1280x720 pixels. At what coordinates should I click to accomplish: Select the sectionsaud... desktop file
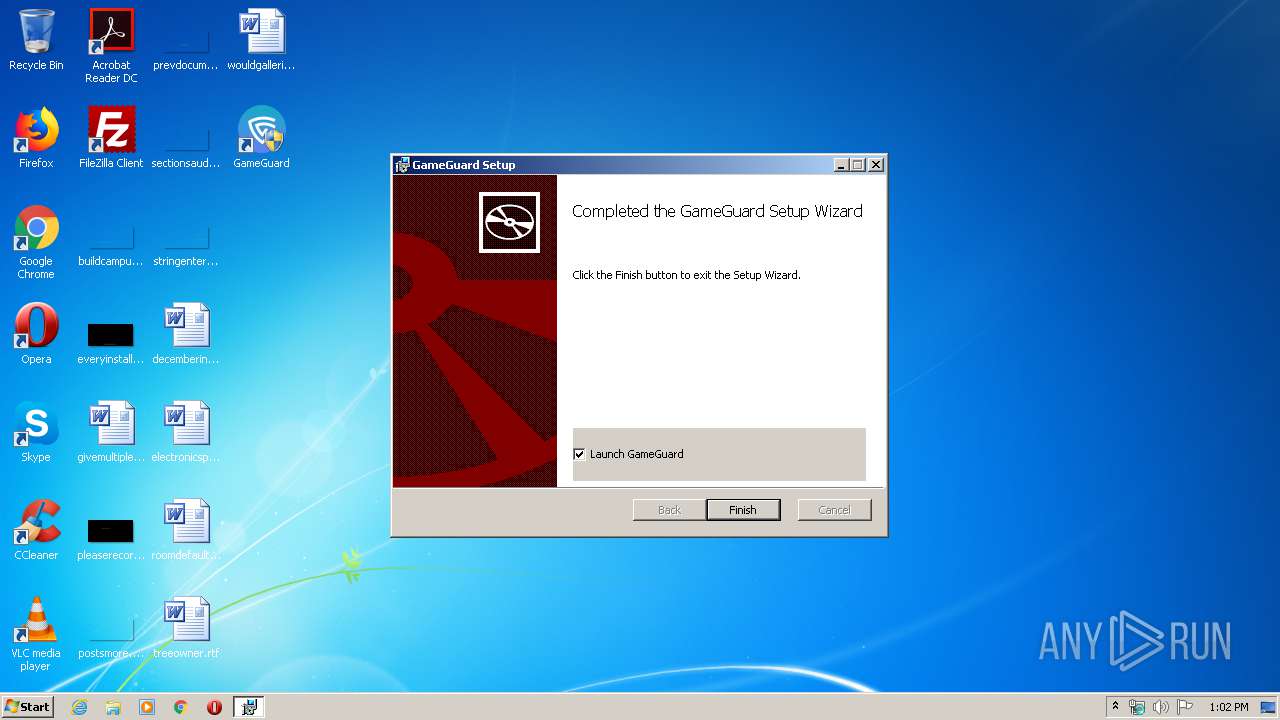pyautogui.click(x=186, y=138)
